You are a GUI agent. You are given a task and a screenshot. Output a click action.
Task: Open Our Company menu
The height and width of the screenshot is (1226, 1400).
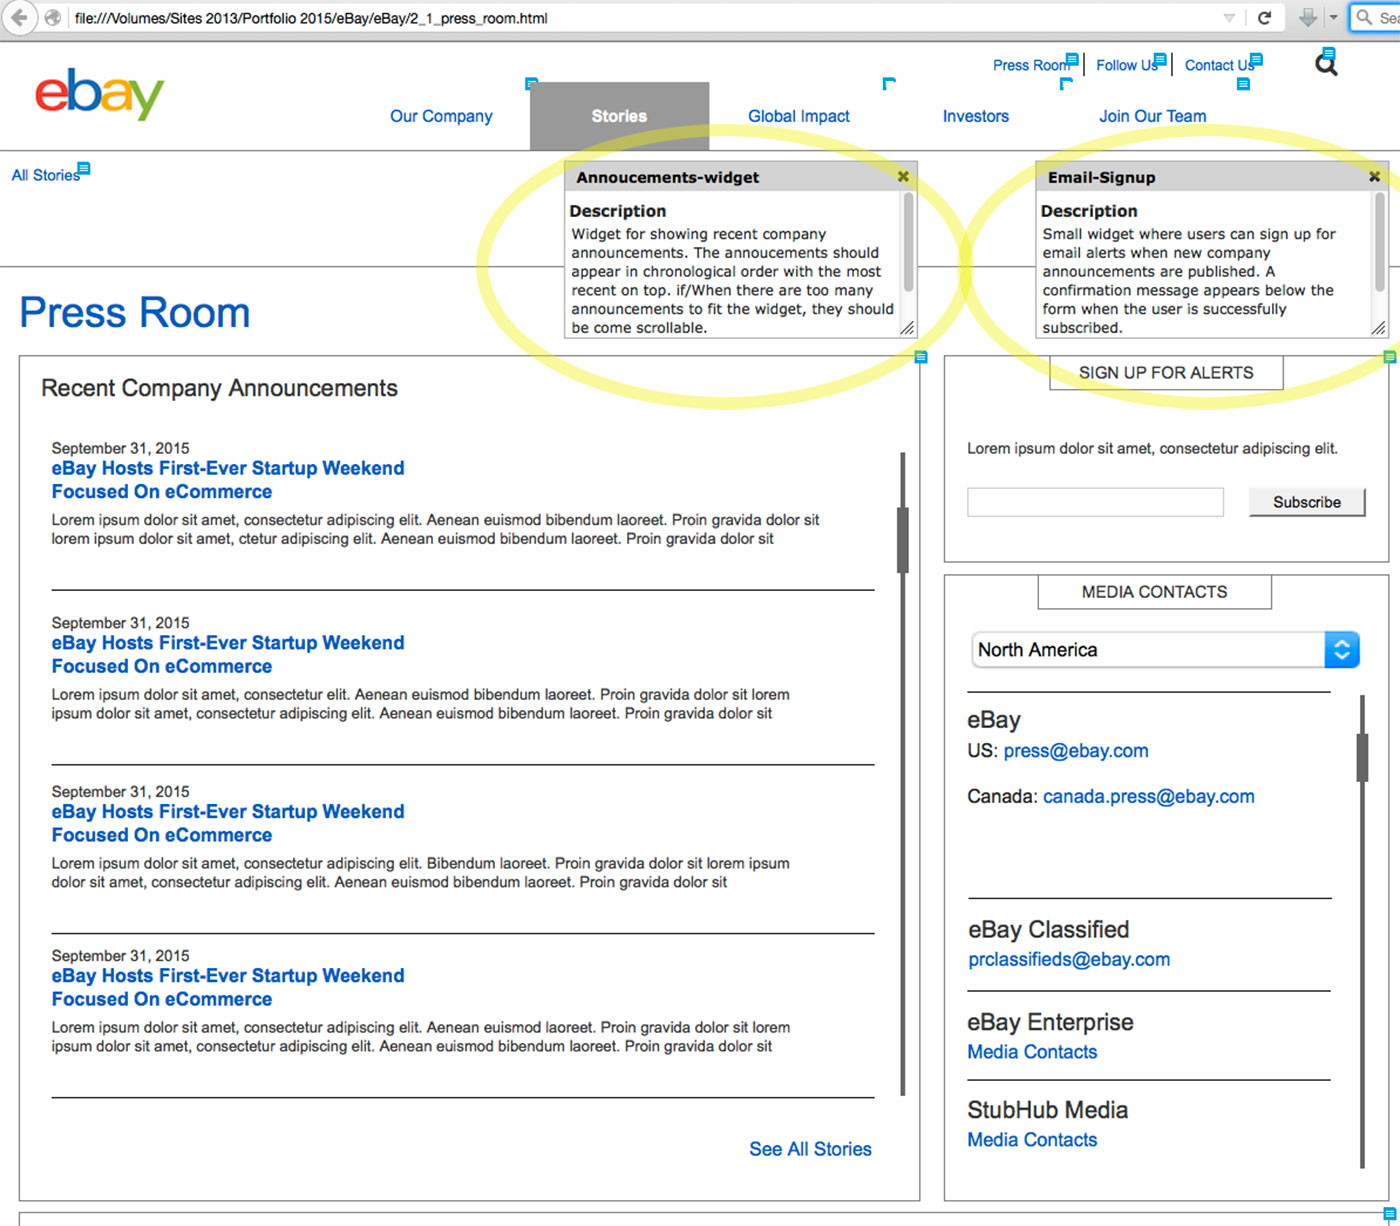tap(441, 116)
